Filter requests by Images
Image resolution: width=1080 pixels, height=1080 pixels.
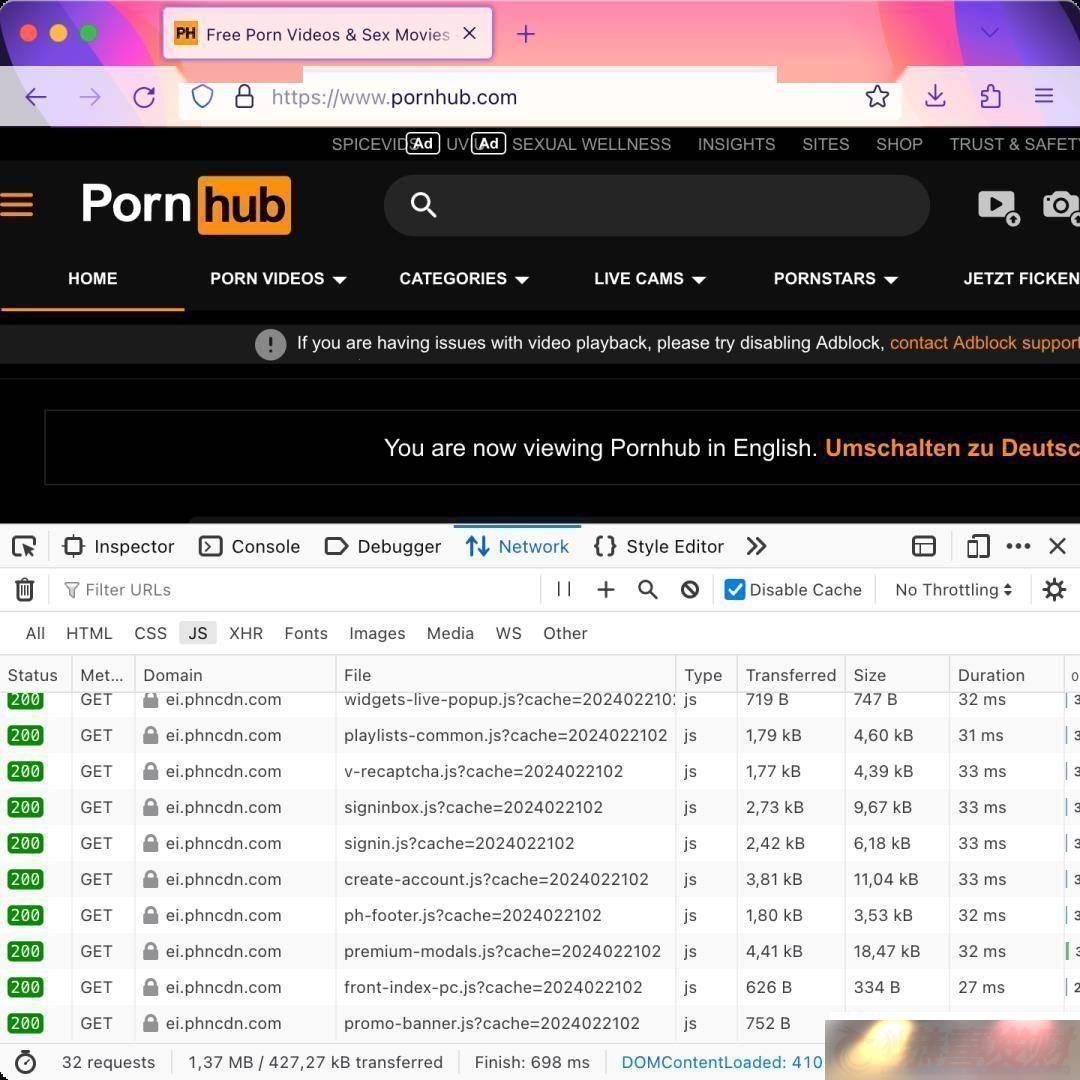click(377, 633)
